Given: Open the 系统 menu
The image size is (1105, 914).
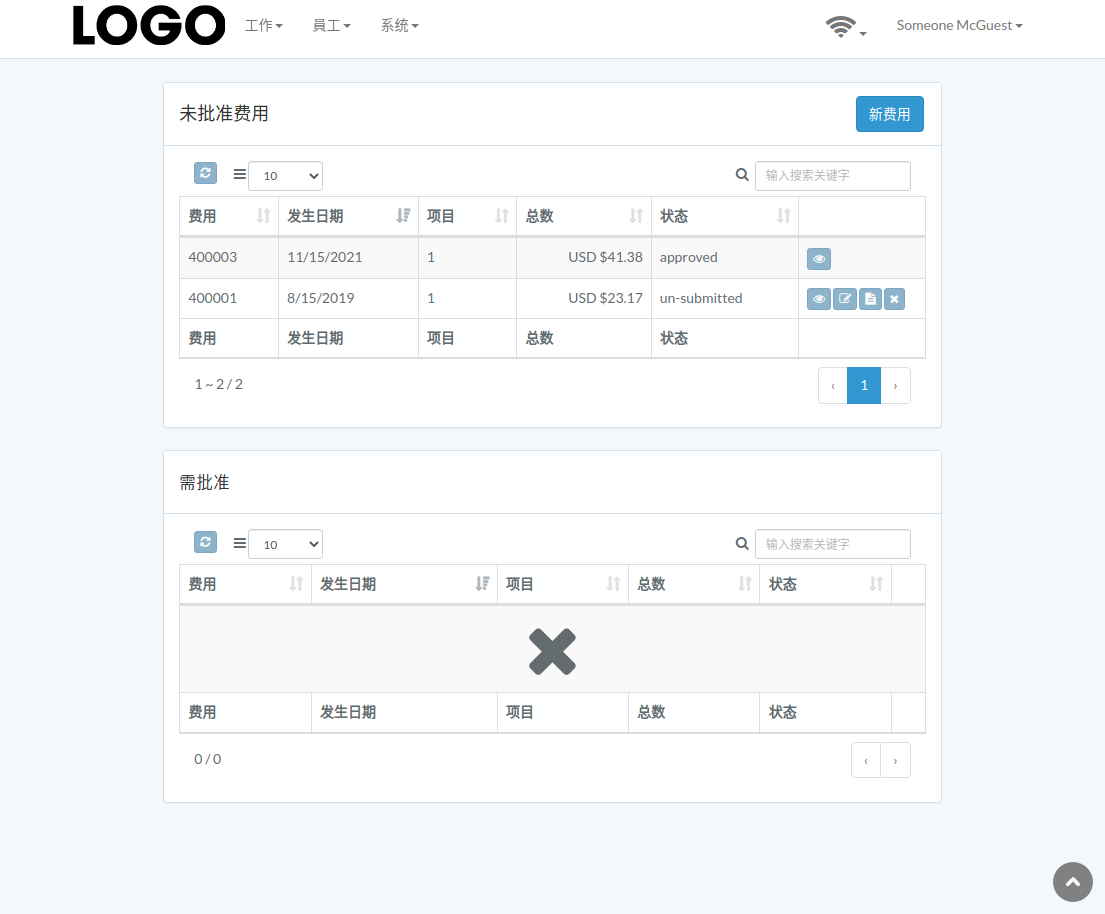Looking at the screenshot, I should [x=400, y=25].
